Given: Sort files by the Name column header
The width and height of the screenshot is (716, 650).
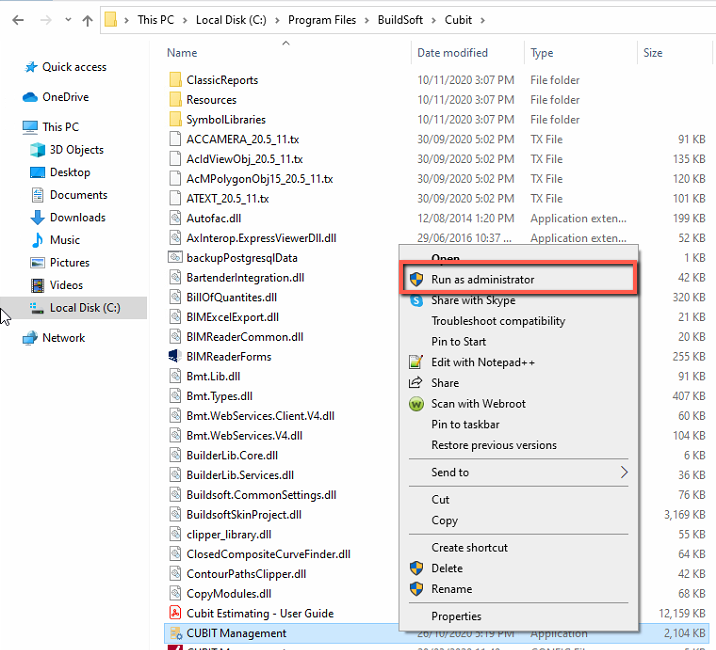Looking at the screenshot, I should coord(182,53).
